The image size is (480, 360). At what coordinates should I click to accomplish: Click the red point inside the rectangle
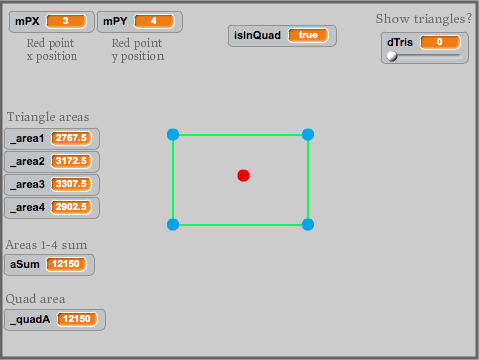(243, 175)
